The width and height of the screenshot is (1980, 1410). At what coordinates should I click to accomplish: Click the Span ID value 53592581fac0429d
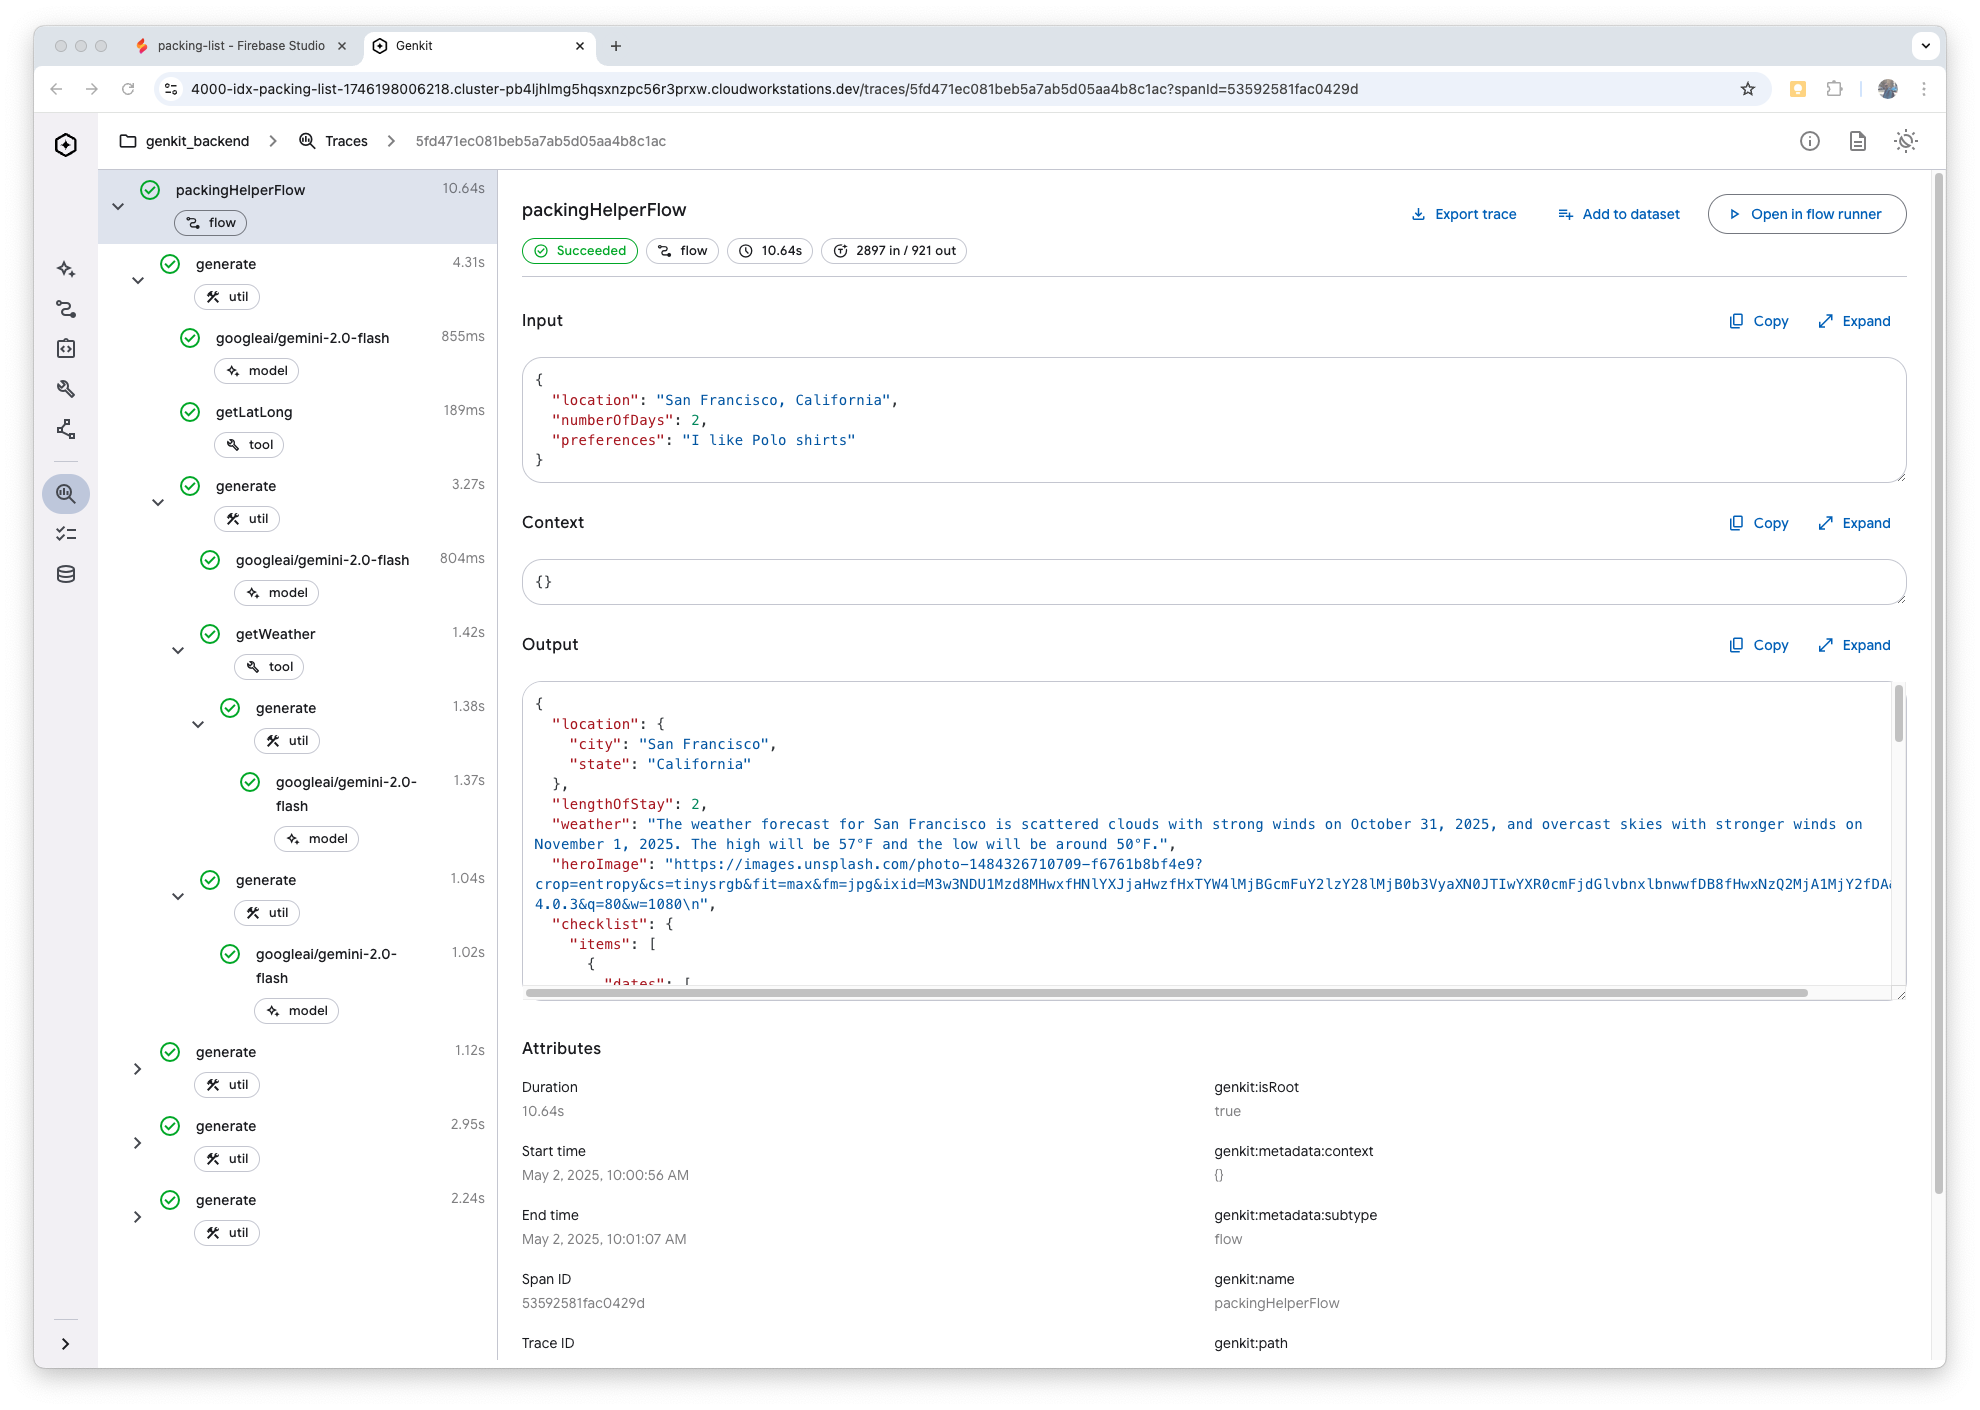click(583, 1303)
